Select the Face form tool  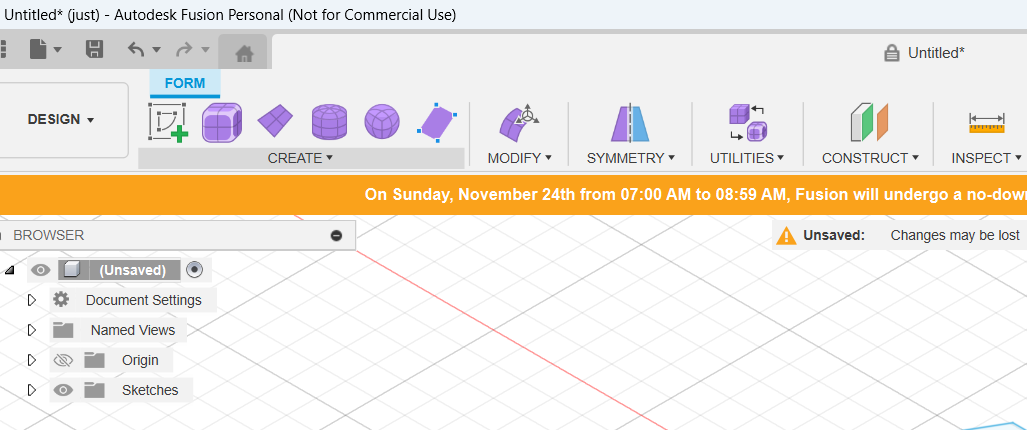pyautogui.click(x=435, y=123)
